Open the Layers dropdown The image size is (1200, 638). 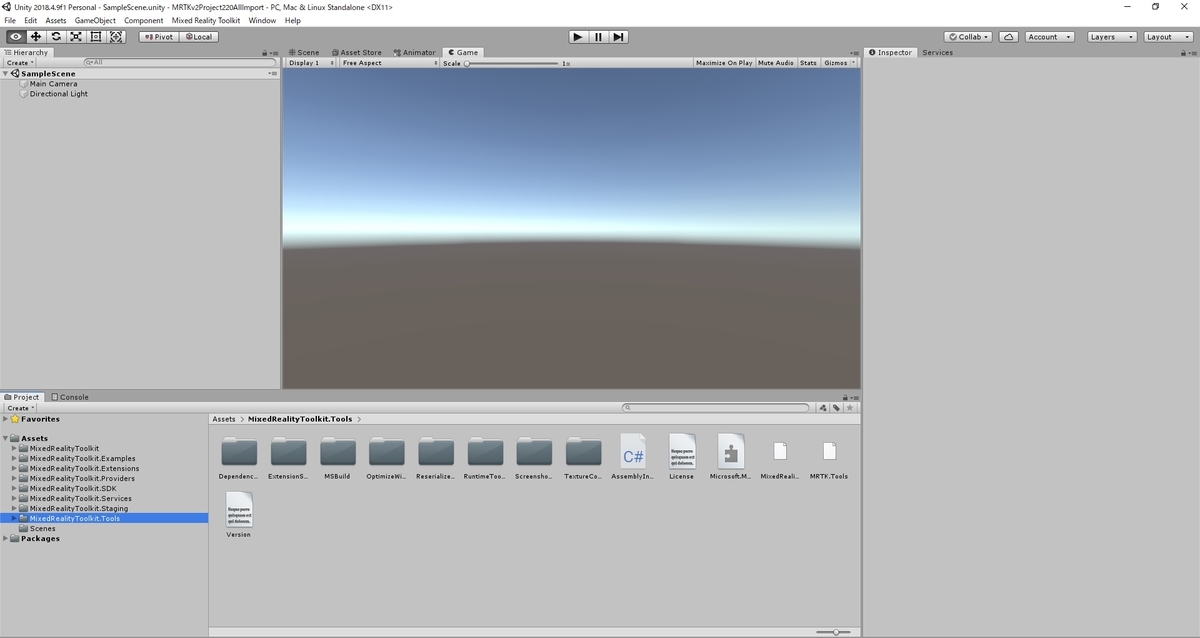pos(1111,37)
